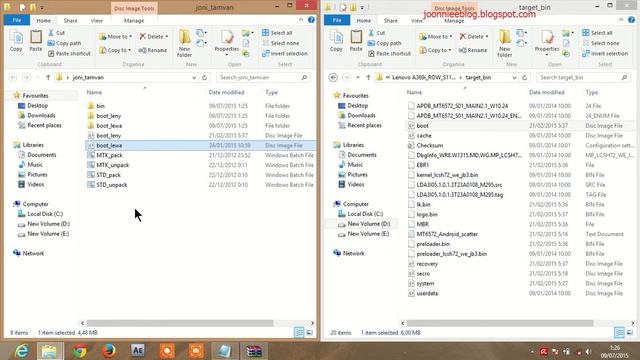Click Up arrow in joni_tamvan address bar
Viewport: 640px width, 360px height.
[48, 77]
